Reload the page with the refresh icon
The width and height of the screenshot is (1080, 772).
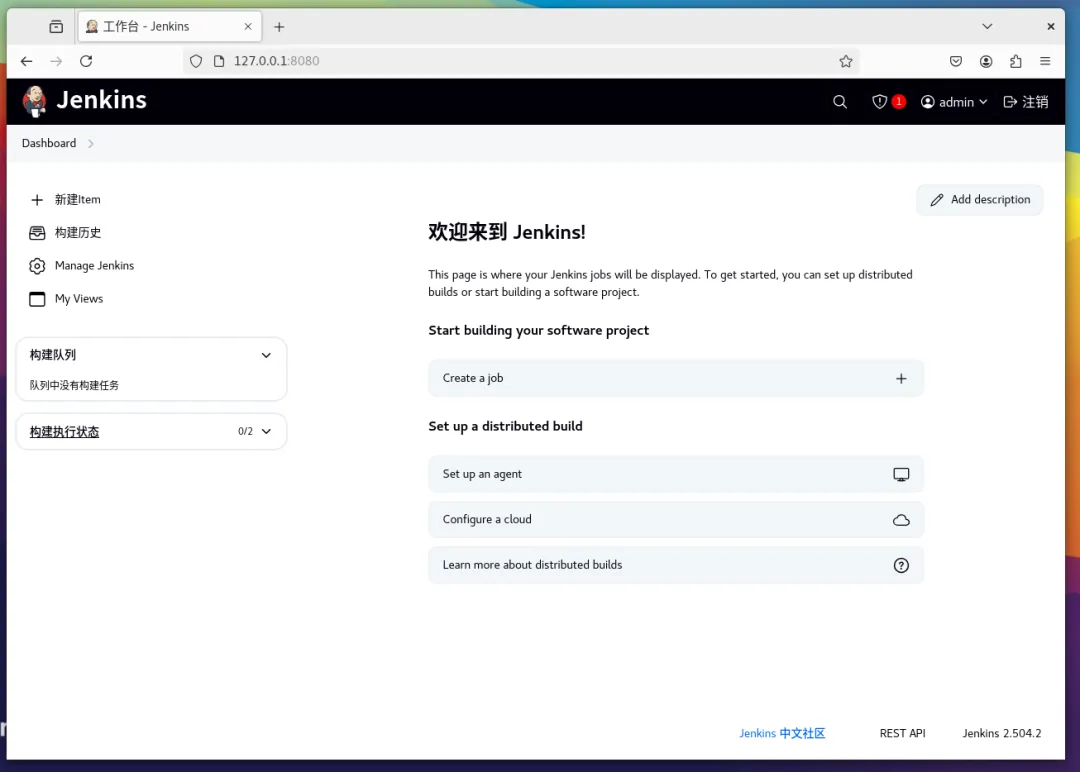point(86,61)
